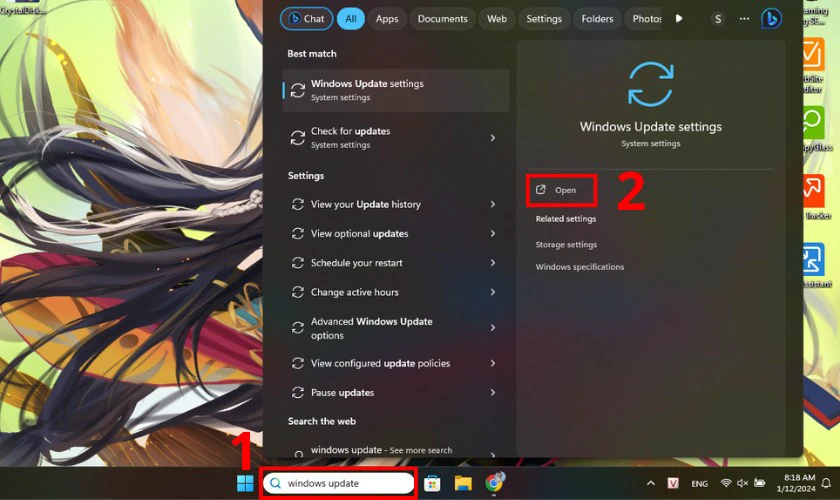Switch to the Folders filter tab
Screen dimensions: 840x500
[597, 19]
